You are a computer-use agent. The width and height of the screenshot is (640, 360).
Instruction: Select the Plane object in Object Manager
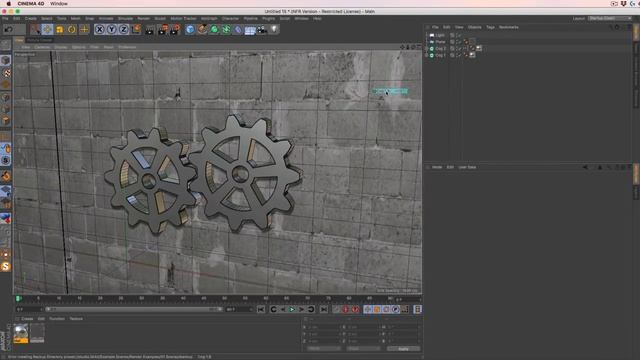[x=440, y=42]
